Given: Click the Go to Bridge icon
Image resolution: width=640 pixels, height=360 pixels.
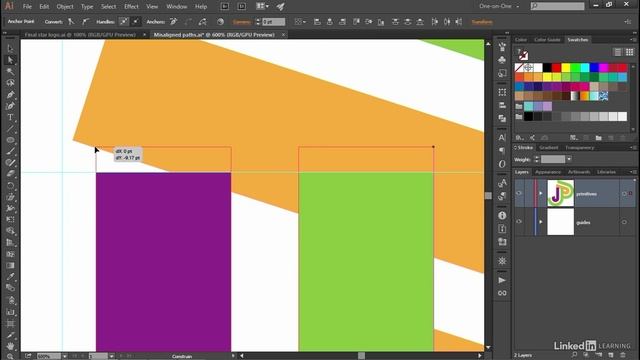Looking at the screenshot, I should 224,6.
